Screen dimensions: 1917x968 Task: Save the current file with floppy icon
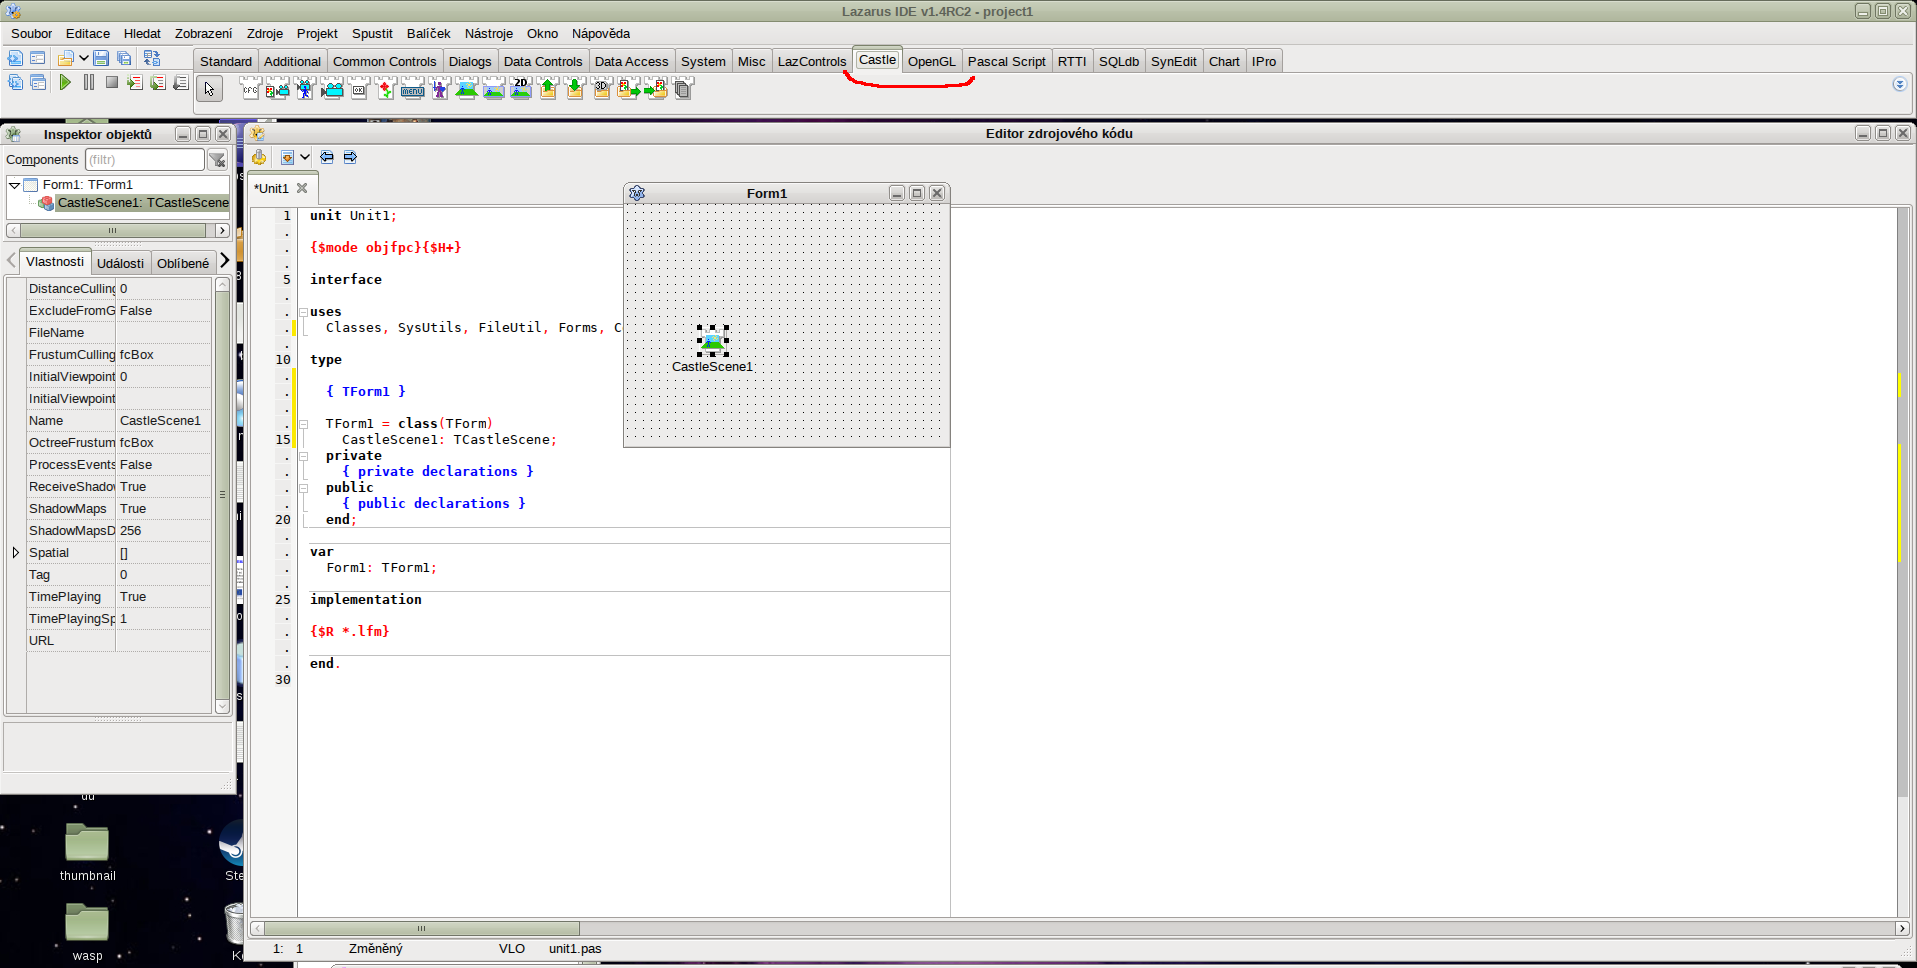(x=101, y=58)
